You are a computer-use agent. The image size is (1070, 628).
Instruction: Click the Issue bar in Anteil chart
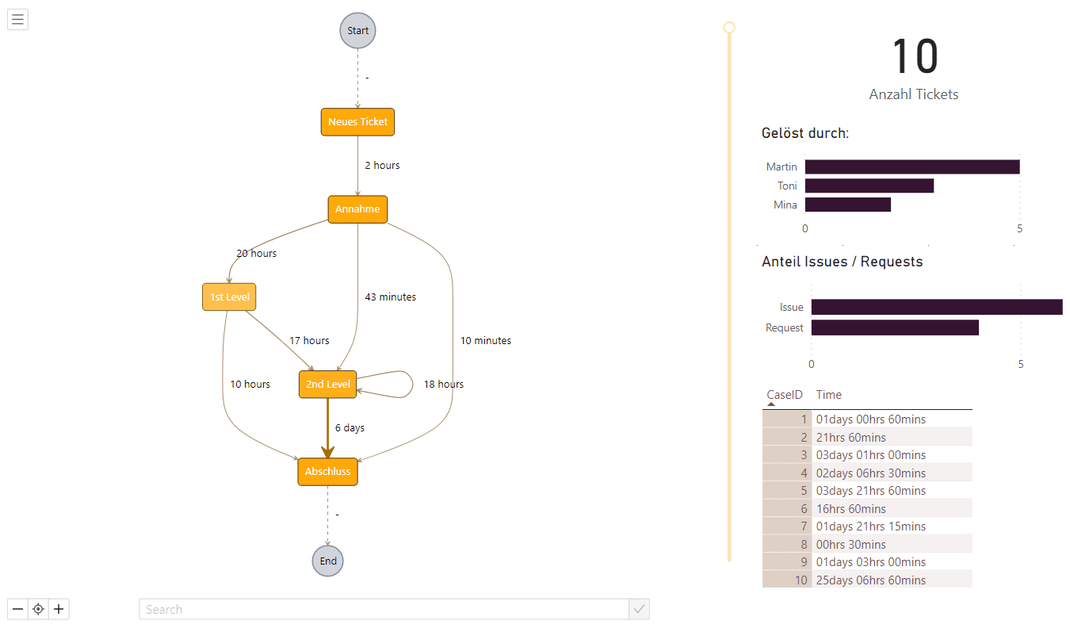tap(935, 307)
